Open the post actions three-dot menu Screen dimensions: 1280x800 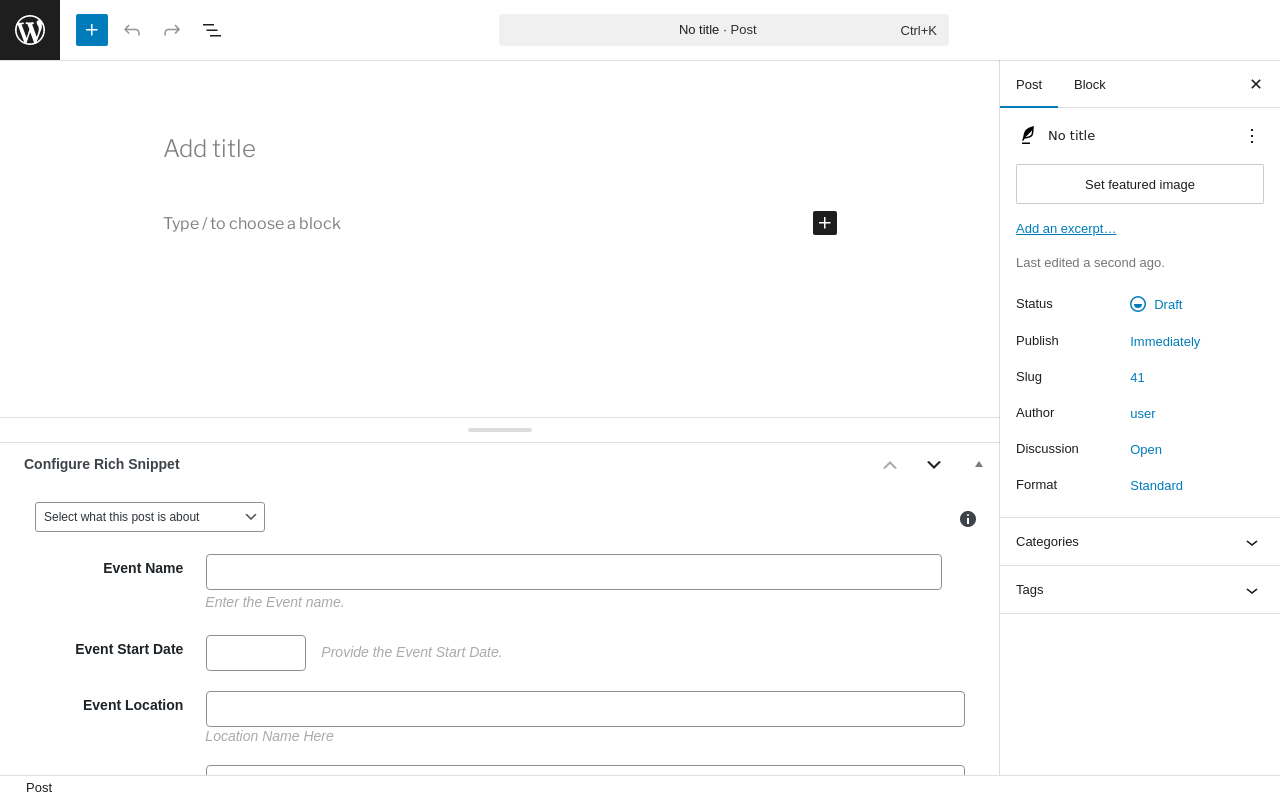click(1252, 136)
